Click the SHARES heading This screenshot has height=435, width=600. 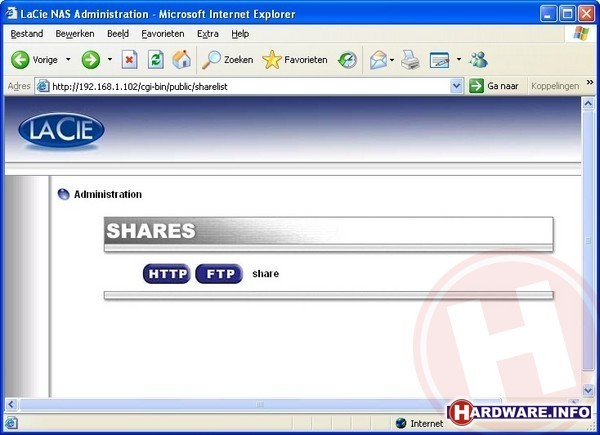point(151,231)
